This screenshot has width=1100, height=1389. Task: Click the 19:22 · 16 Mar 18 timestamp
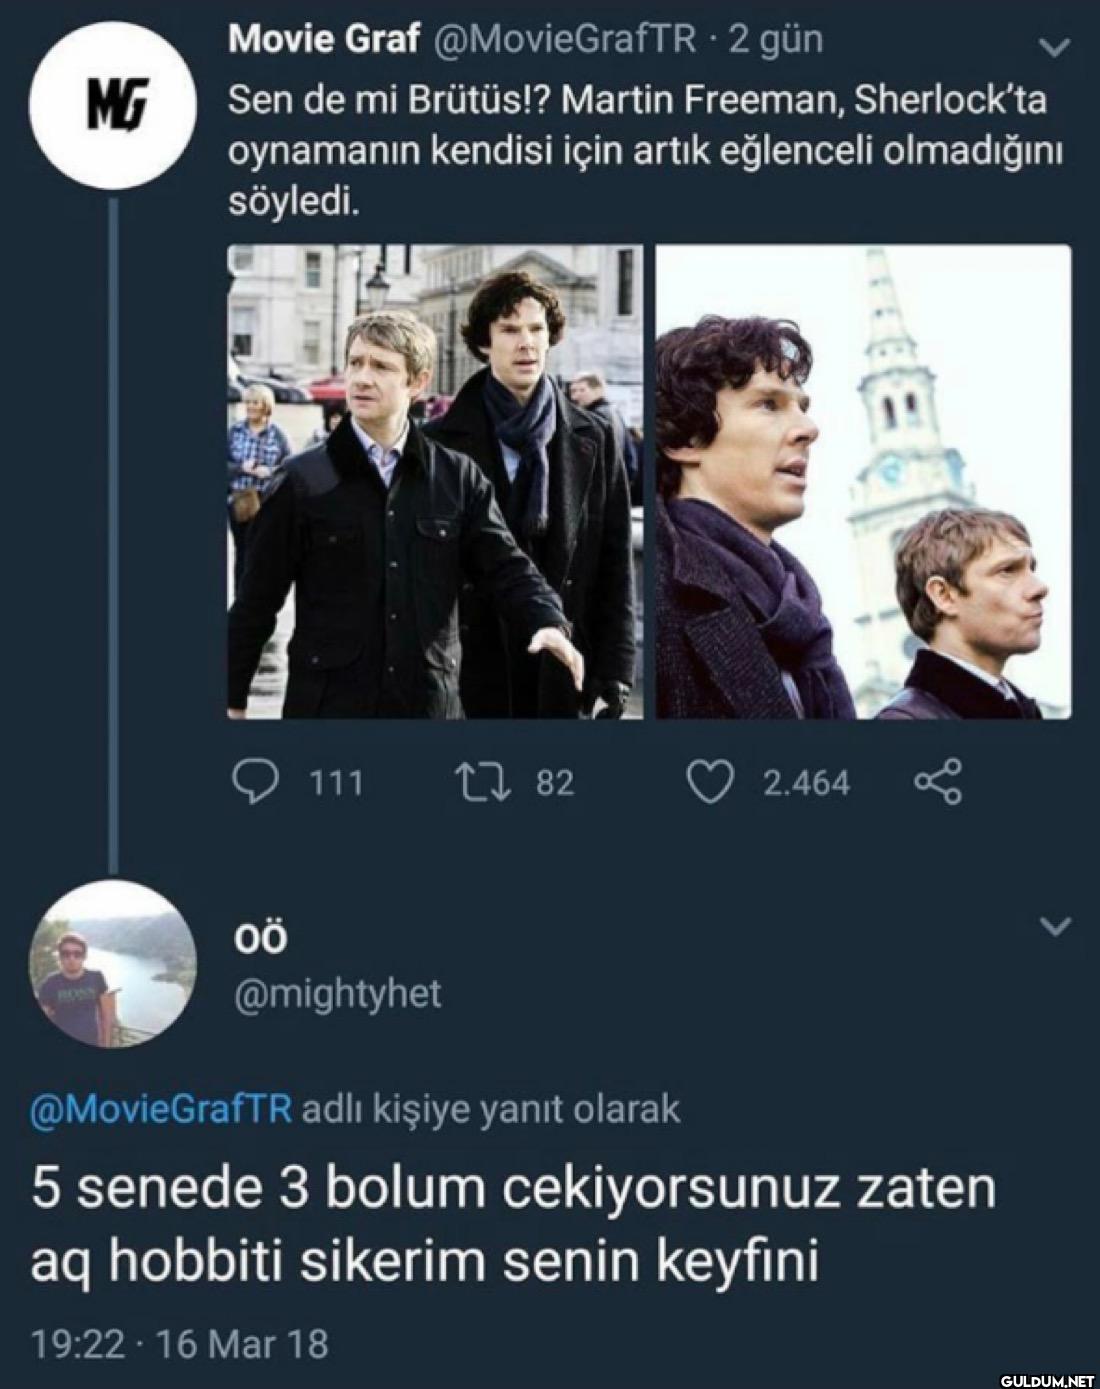tap(180, 1343)
